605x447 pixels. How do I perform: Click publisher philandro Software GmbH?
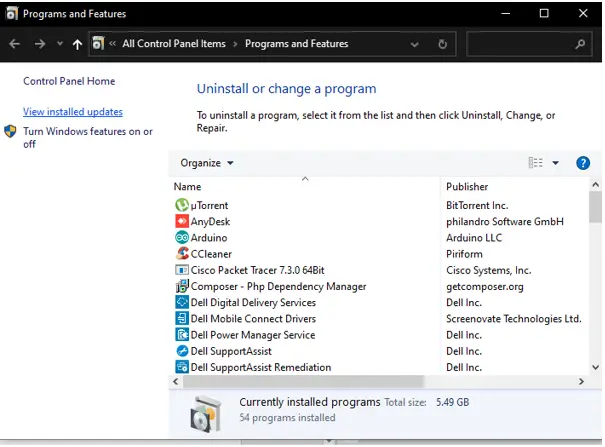505,222
